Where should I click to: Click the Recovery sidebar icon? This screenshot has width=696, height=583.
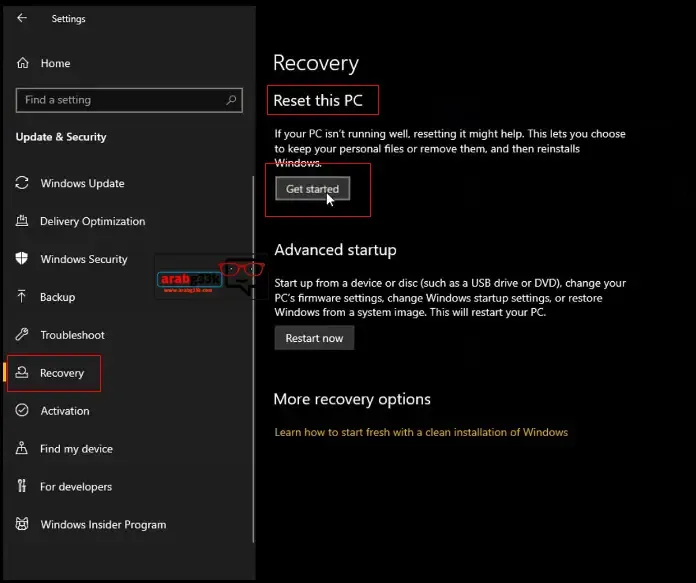coord(22,373)
